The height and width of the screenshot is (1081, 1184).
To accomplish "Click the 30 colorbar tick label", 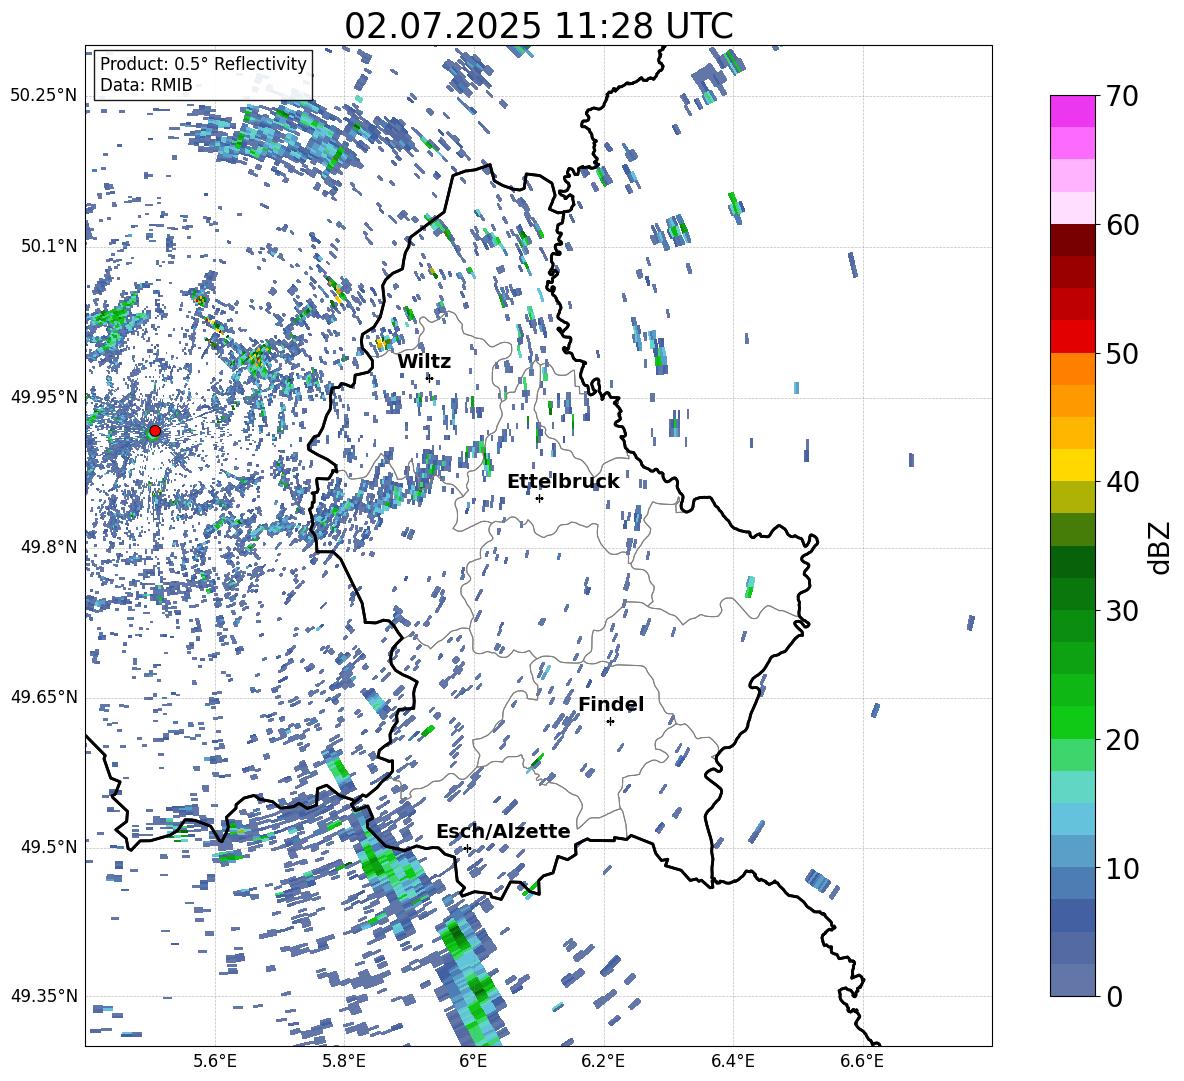I will (1122, 610).
